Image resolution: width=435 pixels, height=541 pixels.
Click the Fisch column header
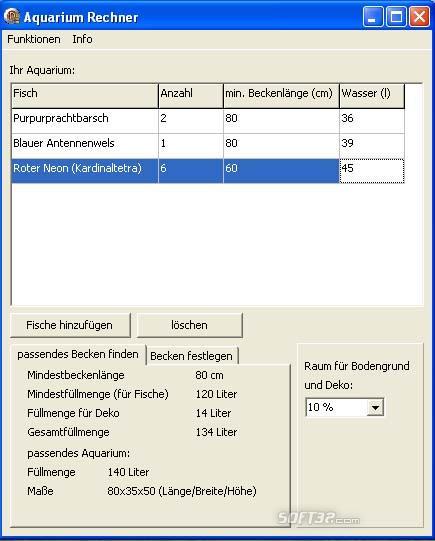(x=85, y=96)
